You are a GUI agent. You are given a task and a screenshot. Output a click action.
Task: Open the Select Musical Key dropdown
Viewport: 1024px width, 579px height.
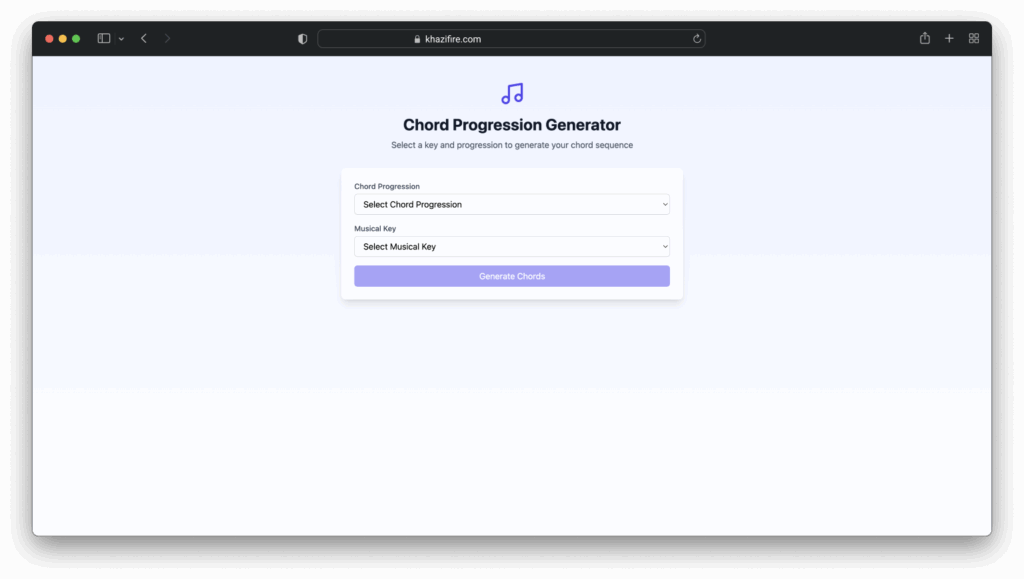tap(511, 247)
